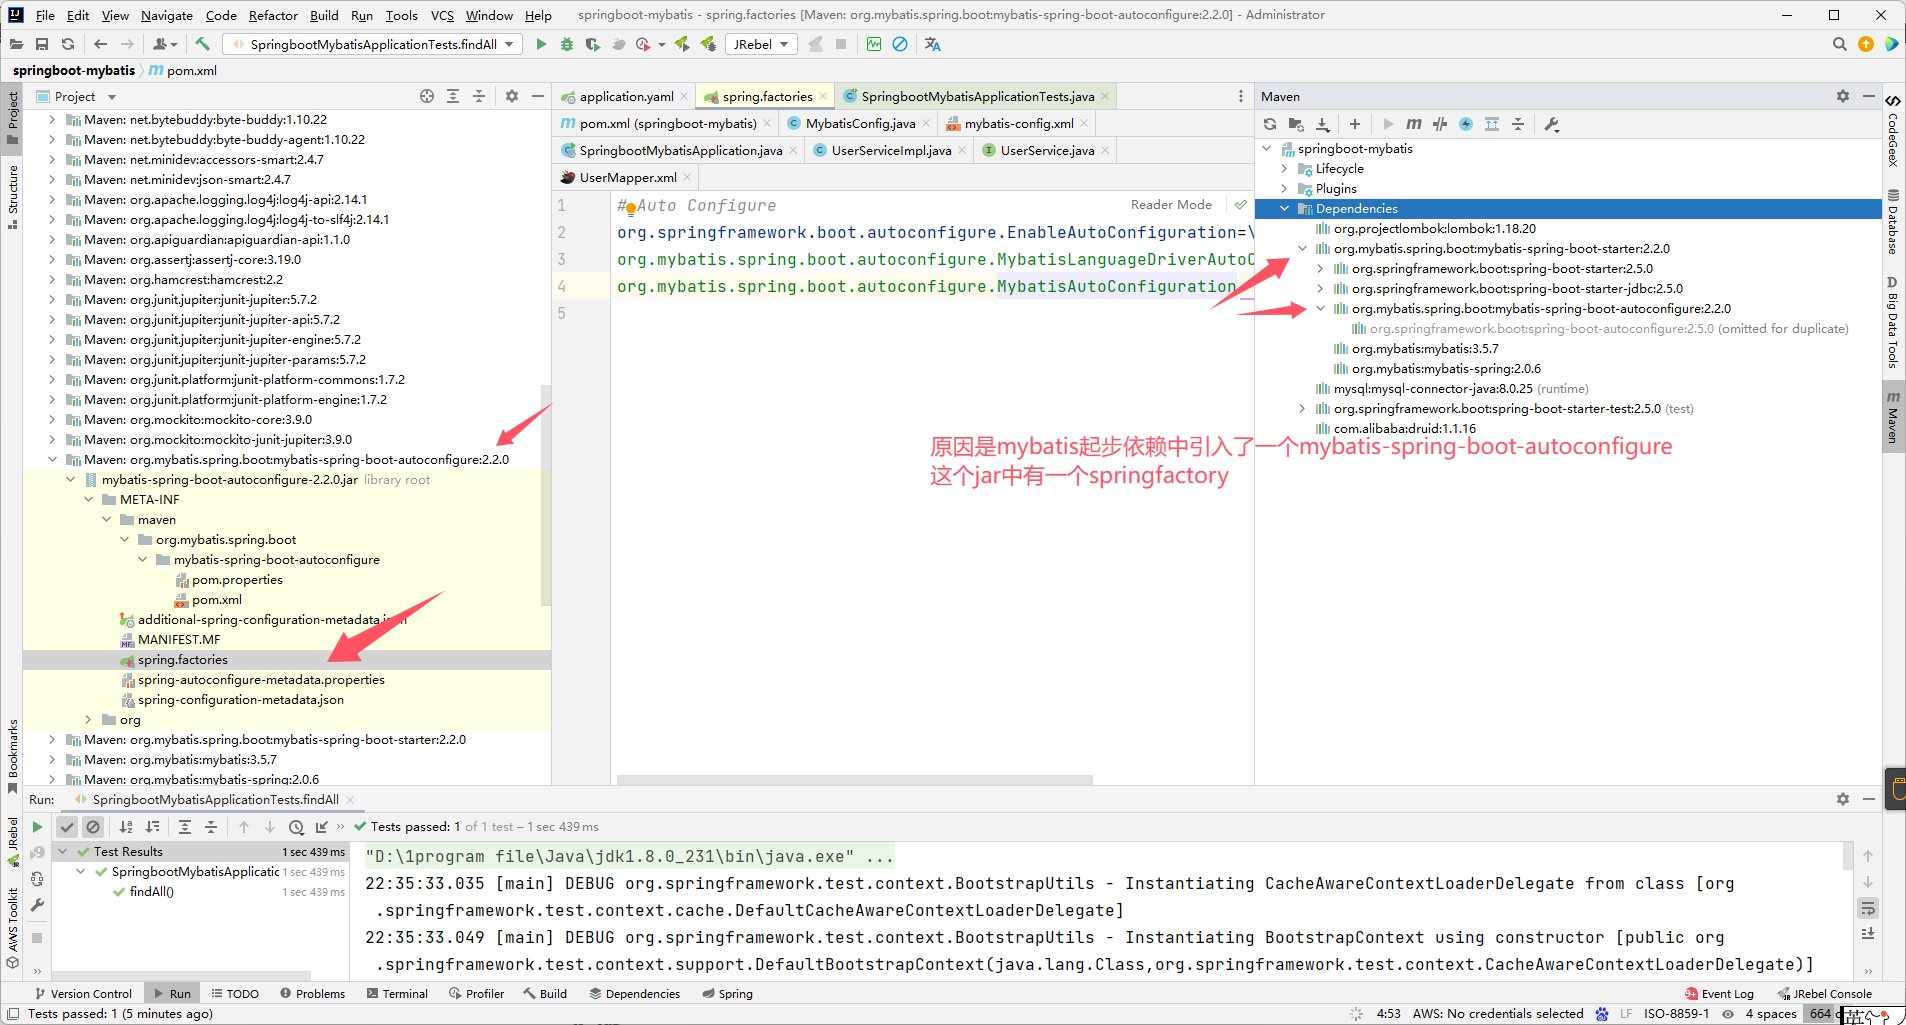Image resolution: width=1906 pixels, height=1025 pixels.
Task: Toggle Show Passed tests checkmark
Action: (67, 827)
